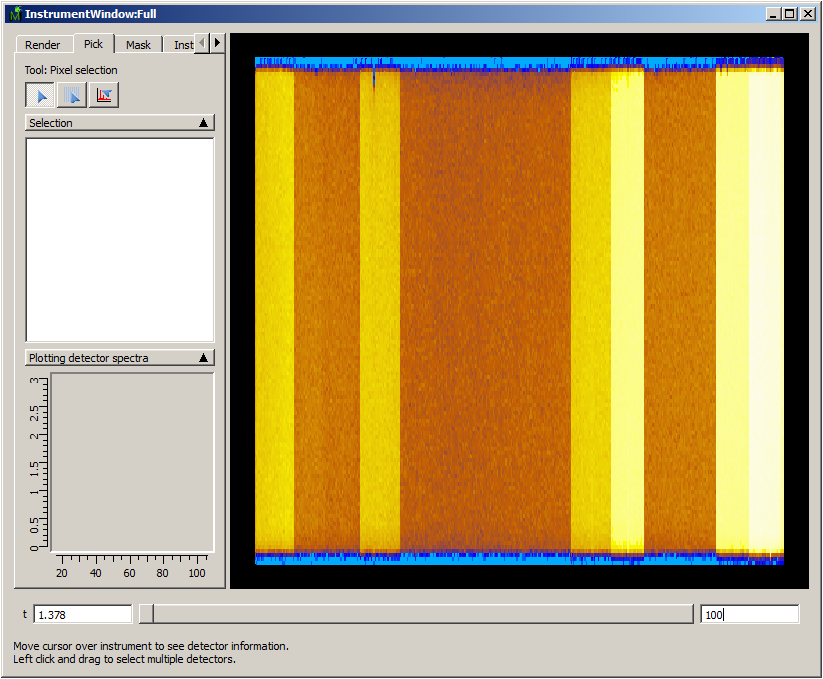Click the instrument detector image view
This screenshot has height=679, width=823.
click(519, 310)
